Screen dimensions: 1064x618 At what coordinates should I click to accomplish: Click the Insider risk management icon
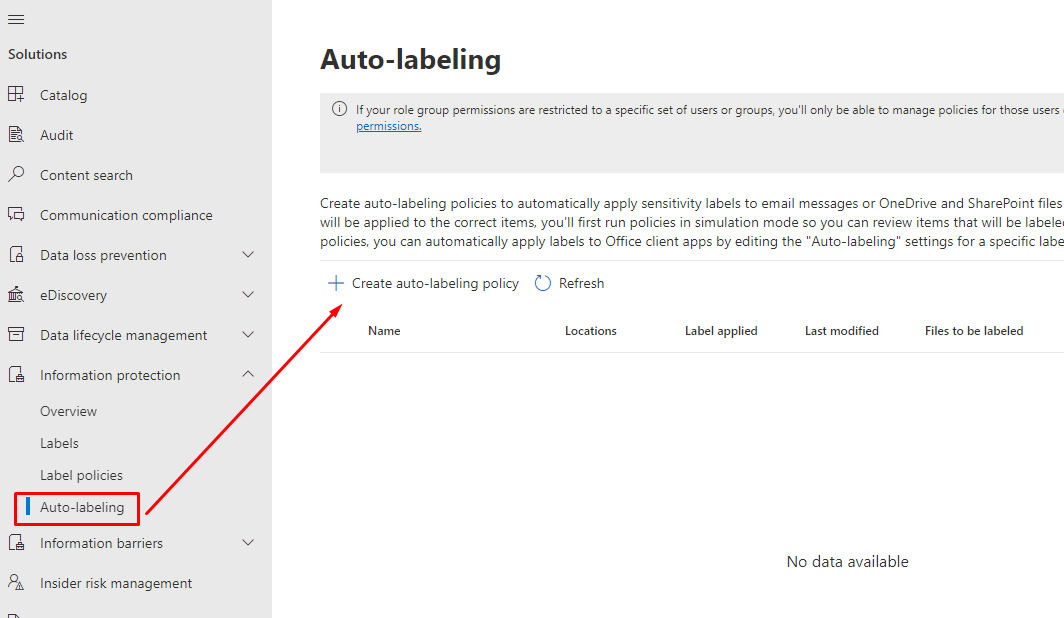16,583
